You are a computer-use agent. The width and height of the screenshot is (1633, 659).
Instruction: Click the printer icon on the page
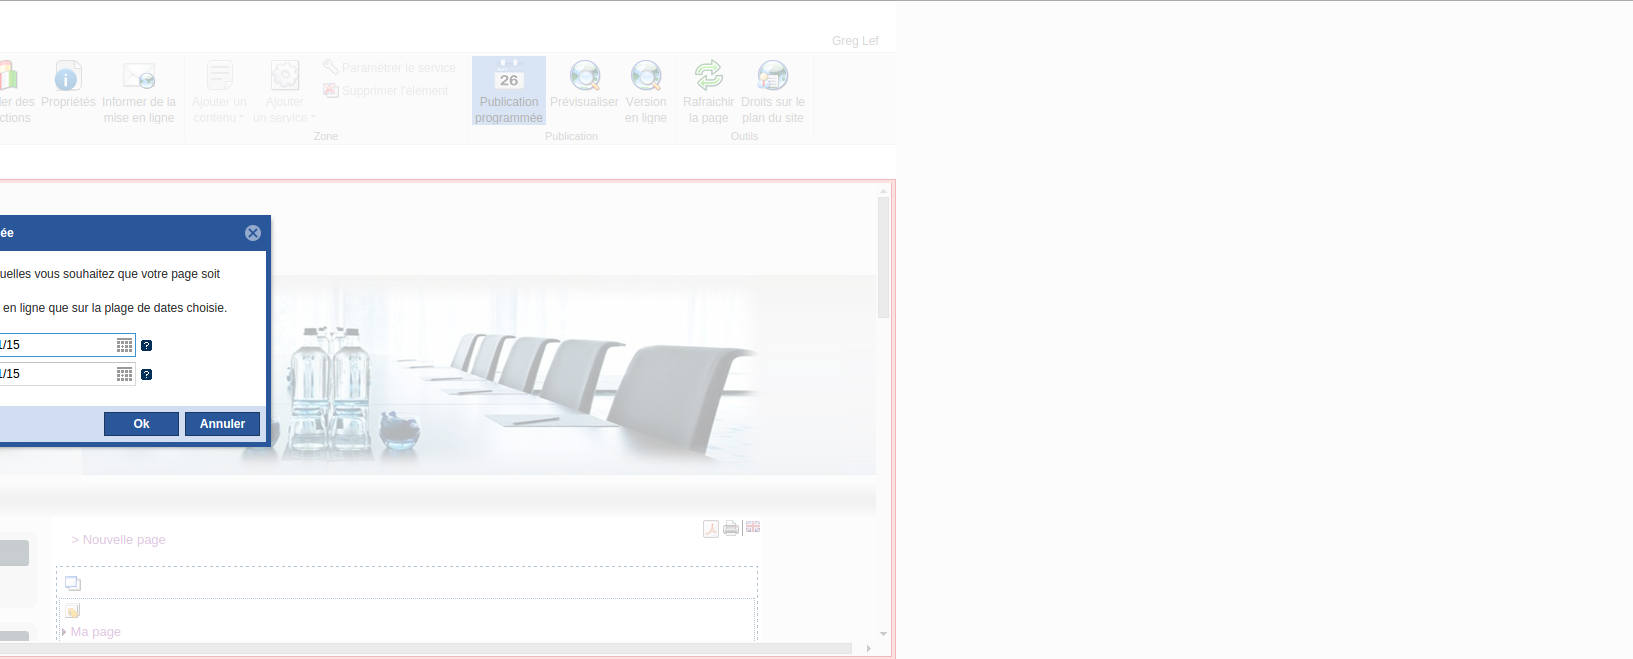click(x=731, y=529)
